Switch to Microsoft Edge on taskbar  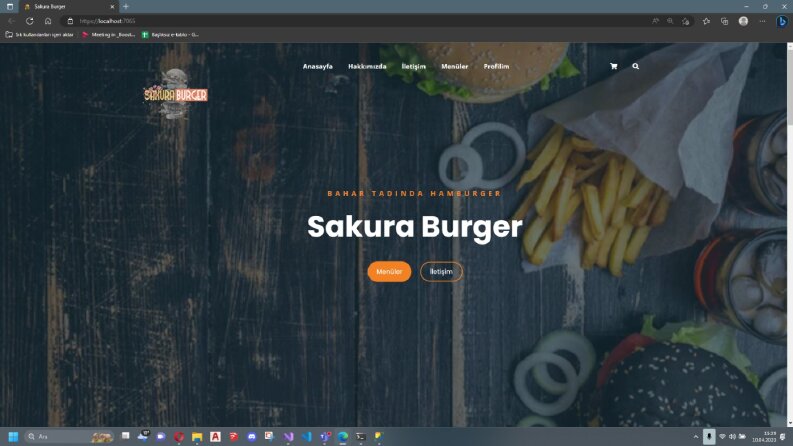click(343, 436)
